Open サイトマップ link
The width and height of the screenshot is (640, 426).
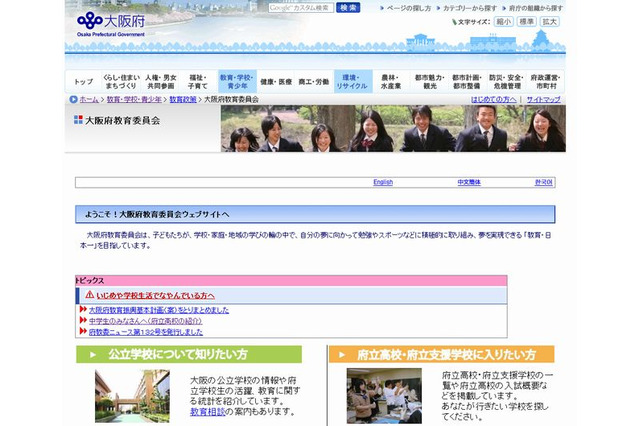click(543, 99)
